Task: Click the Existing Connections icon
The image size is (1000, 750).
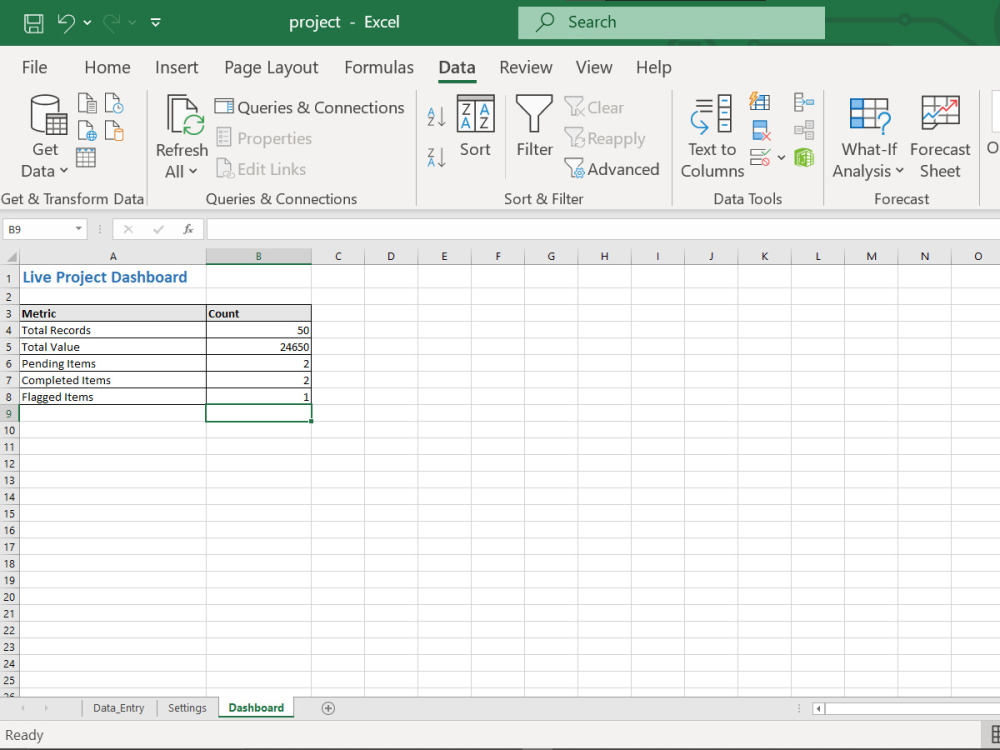Action: pos(114,131)
